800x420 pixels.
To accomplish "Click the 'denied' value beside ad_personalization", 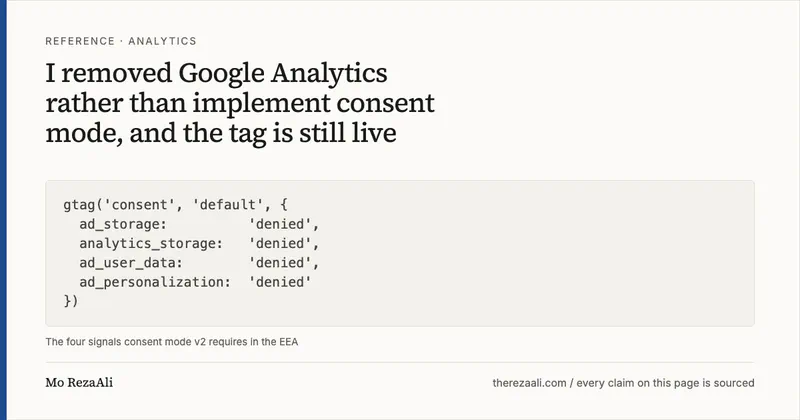I will pos(280,282).
